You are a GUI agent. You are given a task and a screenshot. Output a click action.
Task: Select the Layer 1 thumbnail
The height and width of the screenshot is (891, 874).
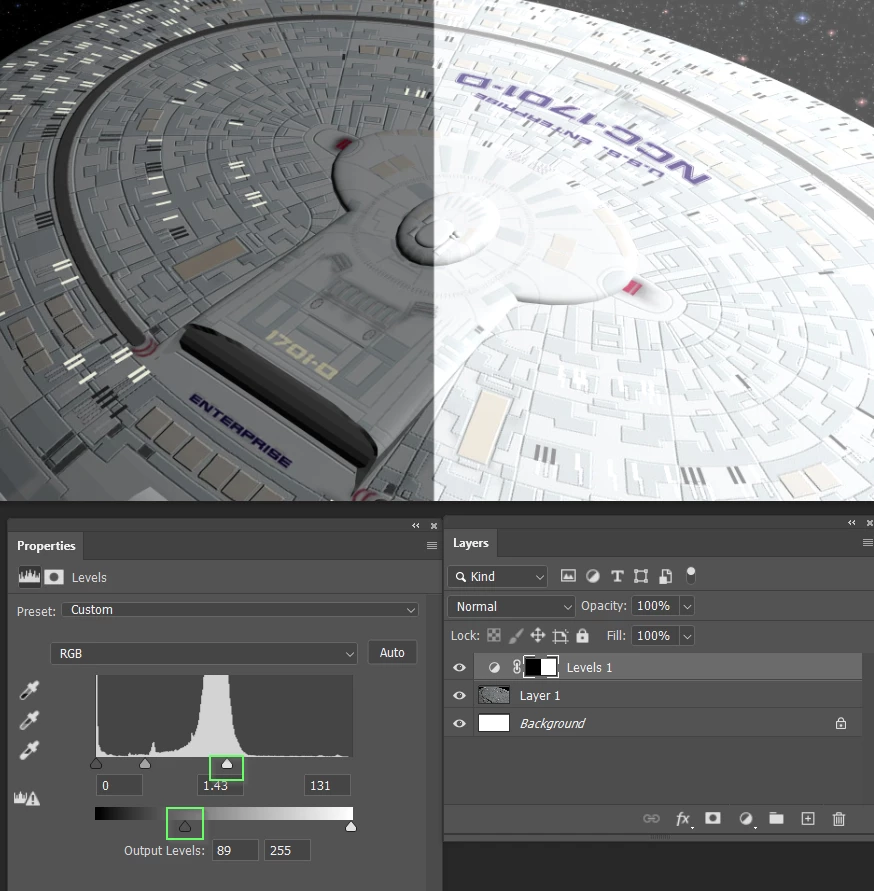pos(494,695)
